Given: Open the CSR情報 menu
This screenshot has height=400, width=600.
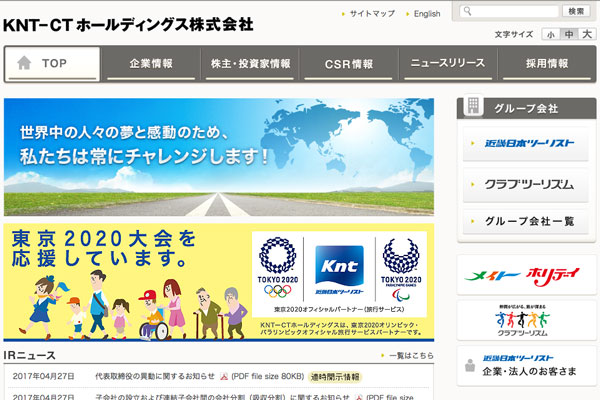Looking at the screenshot, I should click(x=349, y=64).
